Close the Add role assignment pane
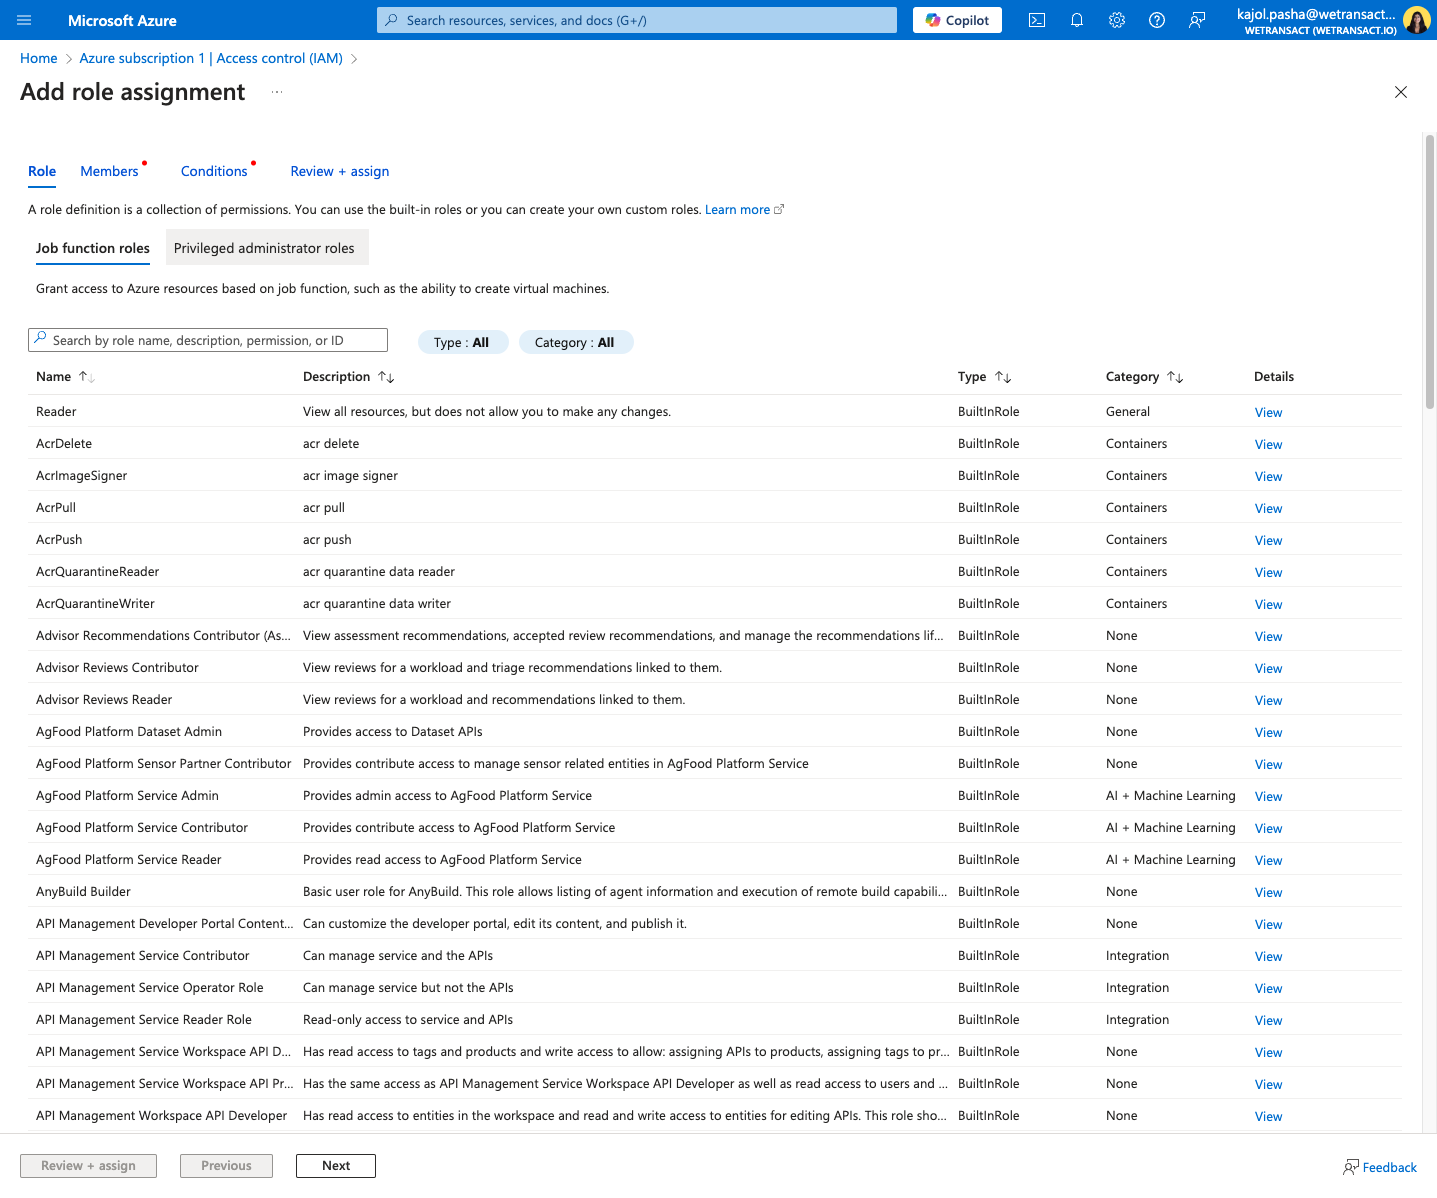1437x1198 pixels. click(1401, 92)
